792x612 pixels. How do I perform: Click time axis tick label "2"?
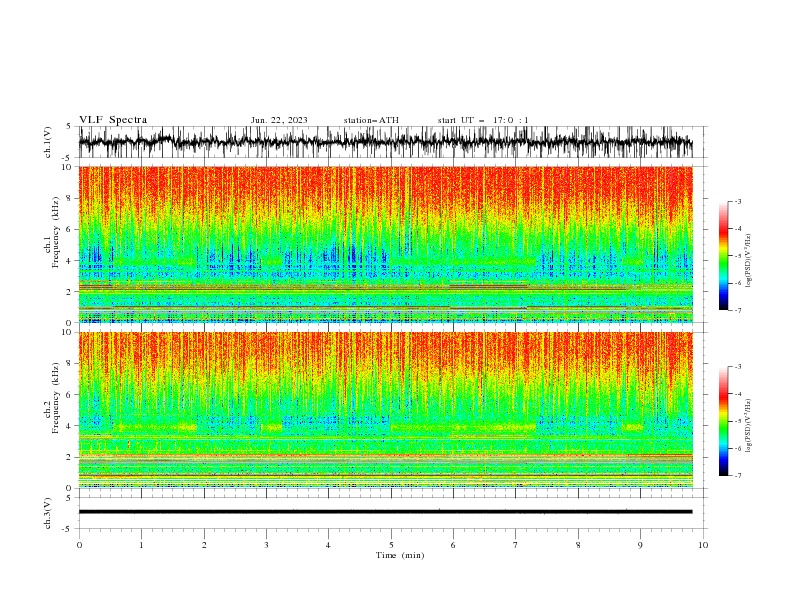click(204, 545)
